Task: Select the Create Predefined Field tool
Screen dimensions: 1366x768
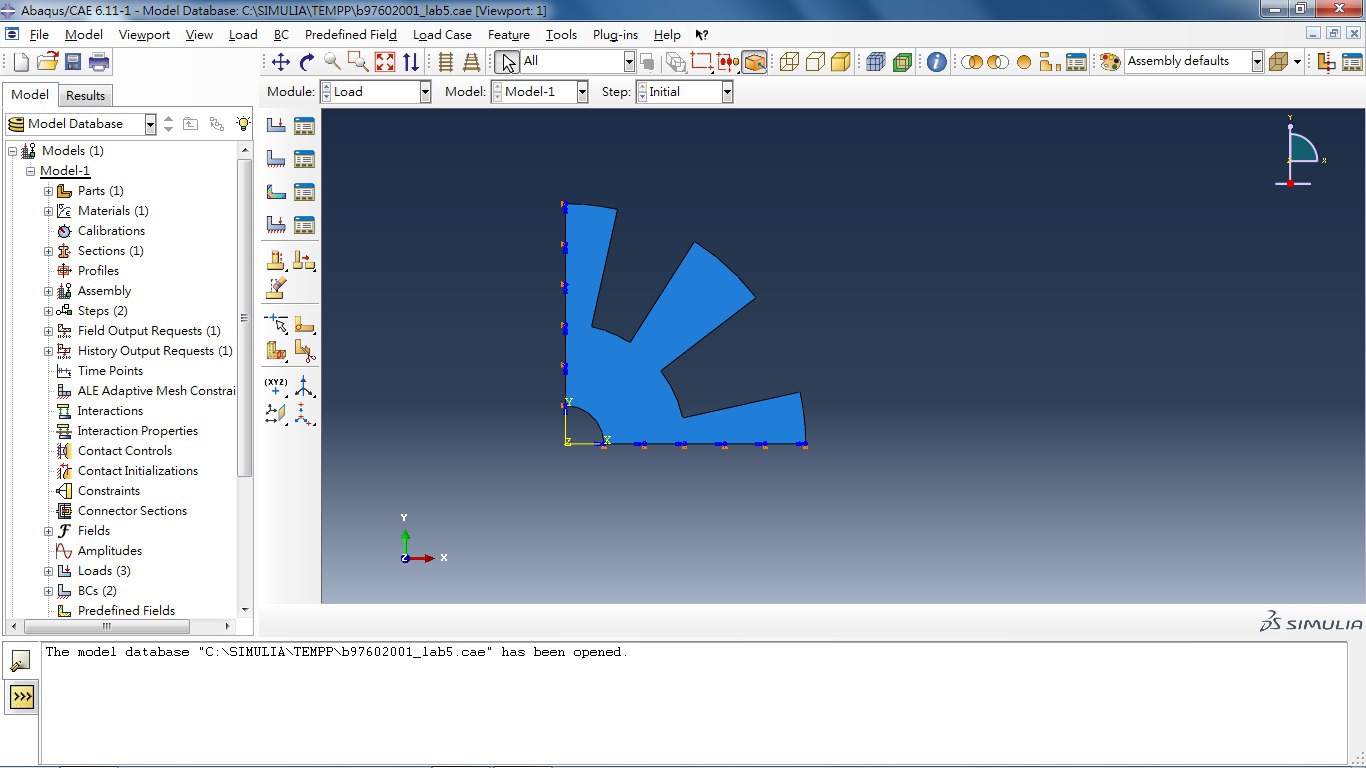Action: pos(276,191)
